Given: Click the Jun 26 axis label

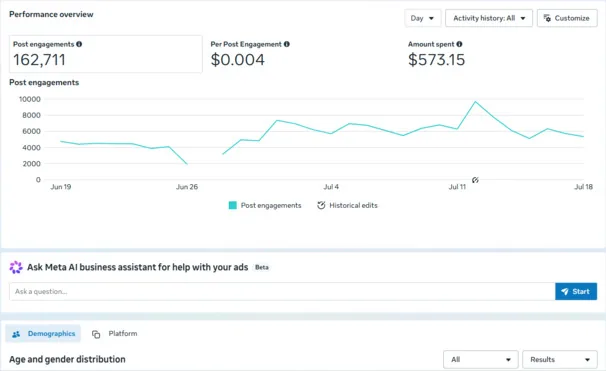Looking at the screenshot, I should click(x=187, y=187).
